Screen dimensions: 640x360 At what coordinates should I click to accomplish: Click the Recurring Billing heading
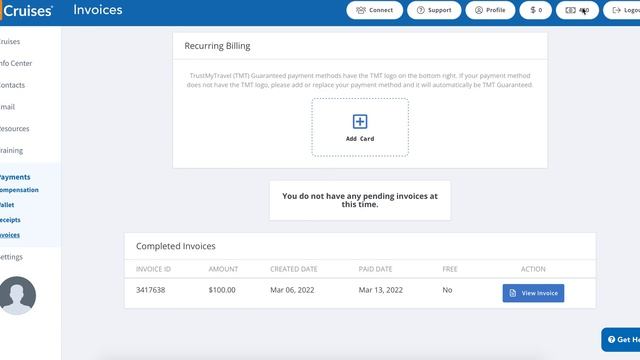coord(217,46)
